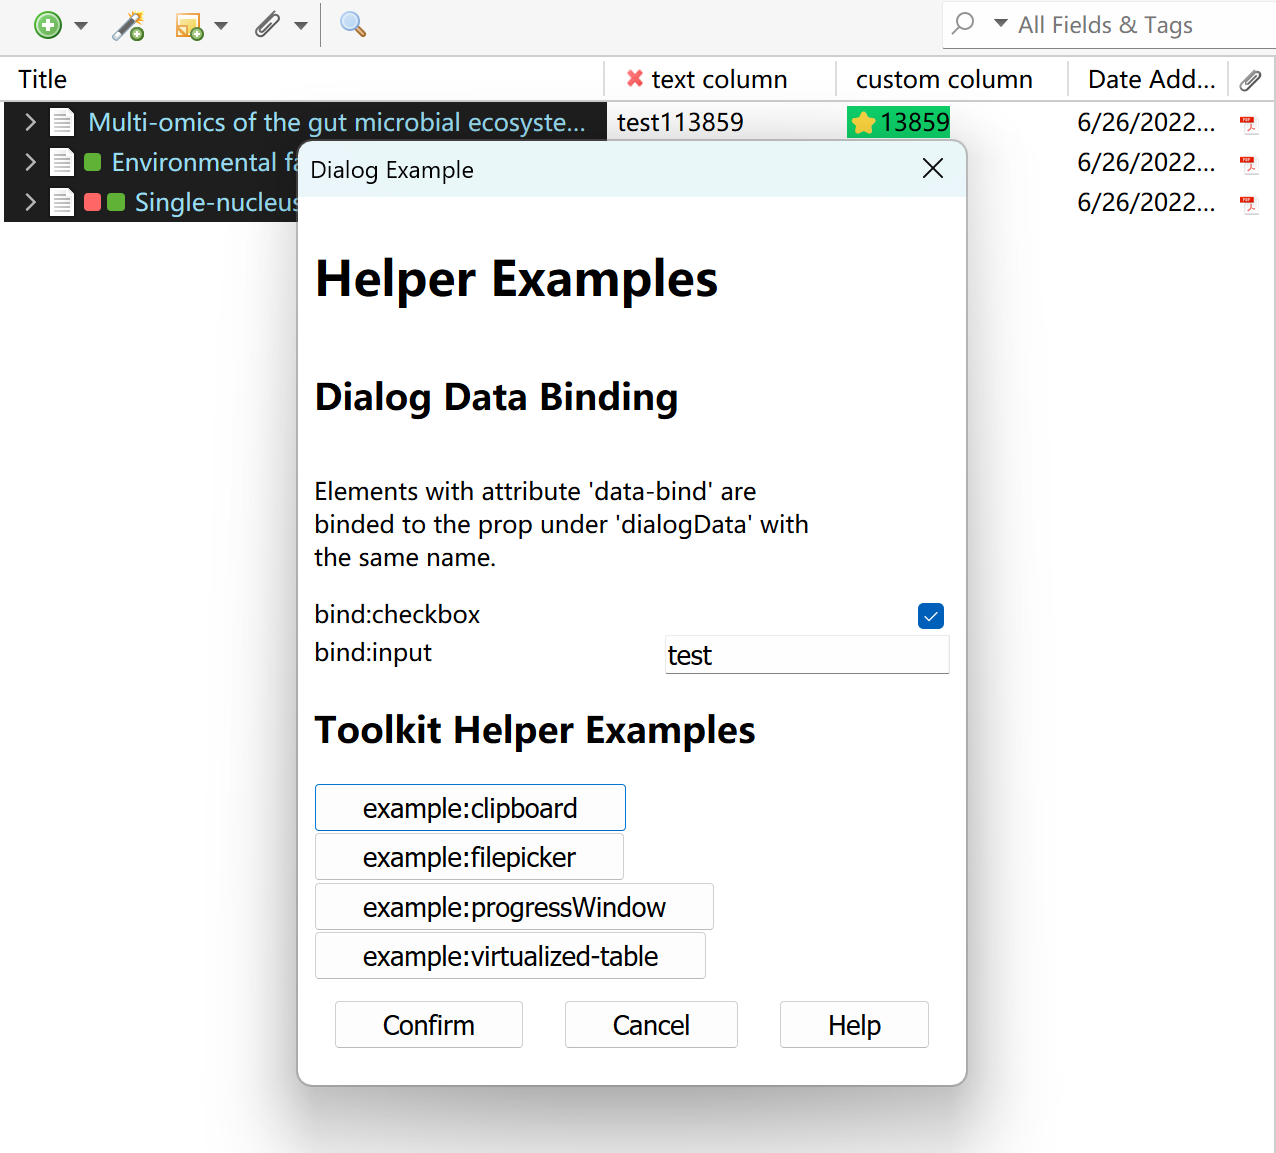Click the second row's 6/26/2022 date cell
The image size is (1276, 1153).
click(1146, 162)
